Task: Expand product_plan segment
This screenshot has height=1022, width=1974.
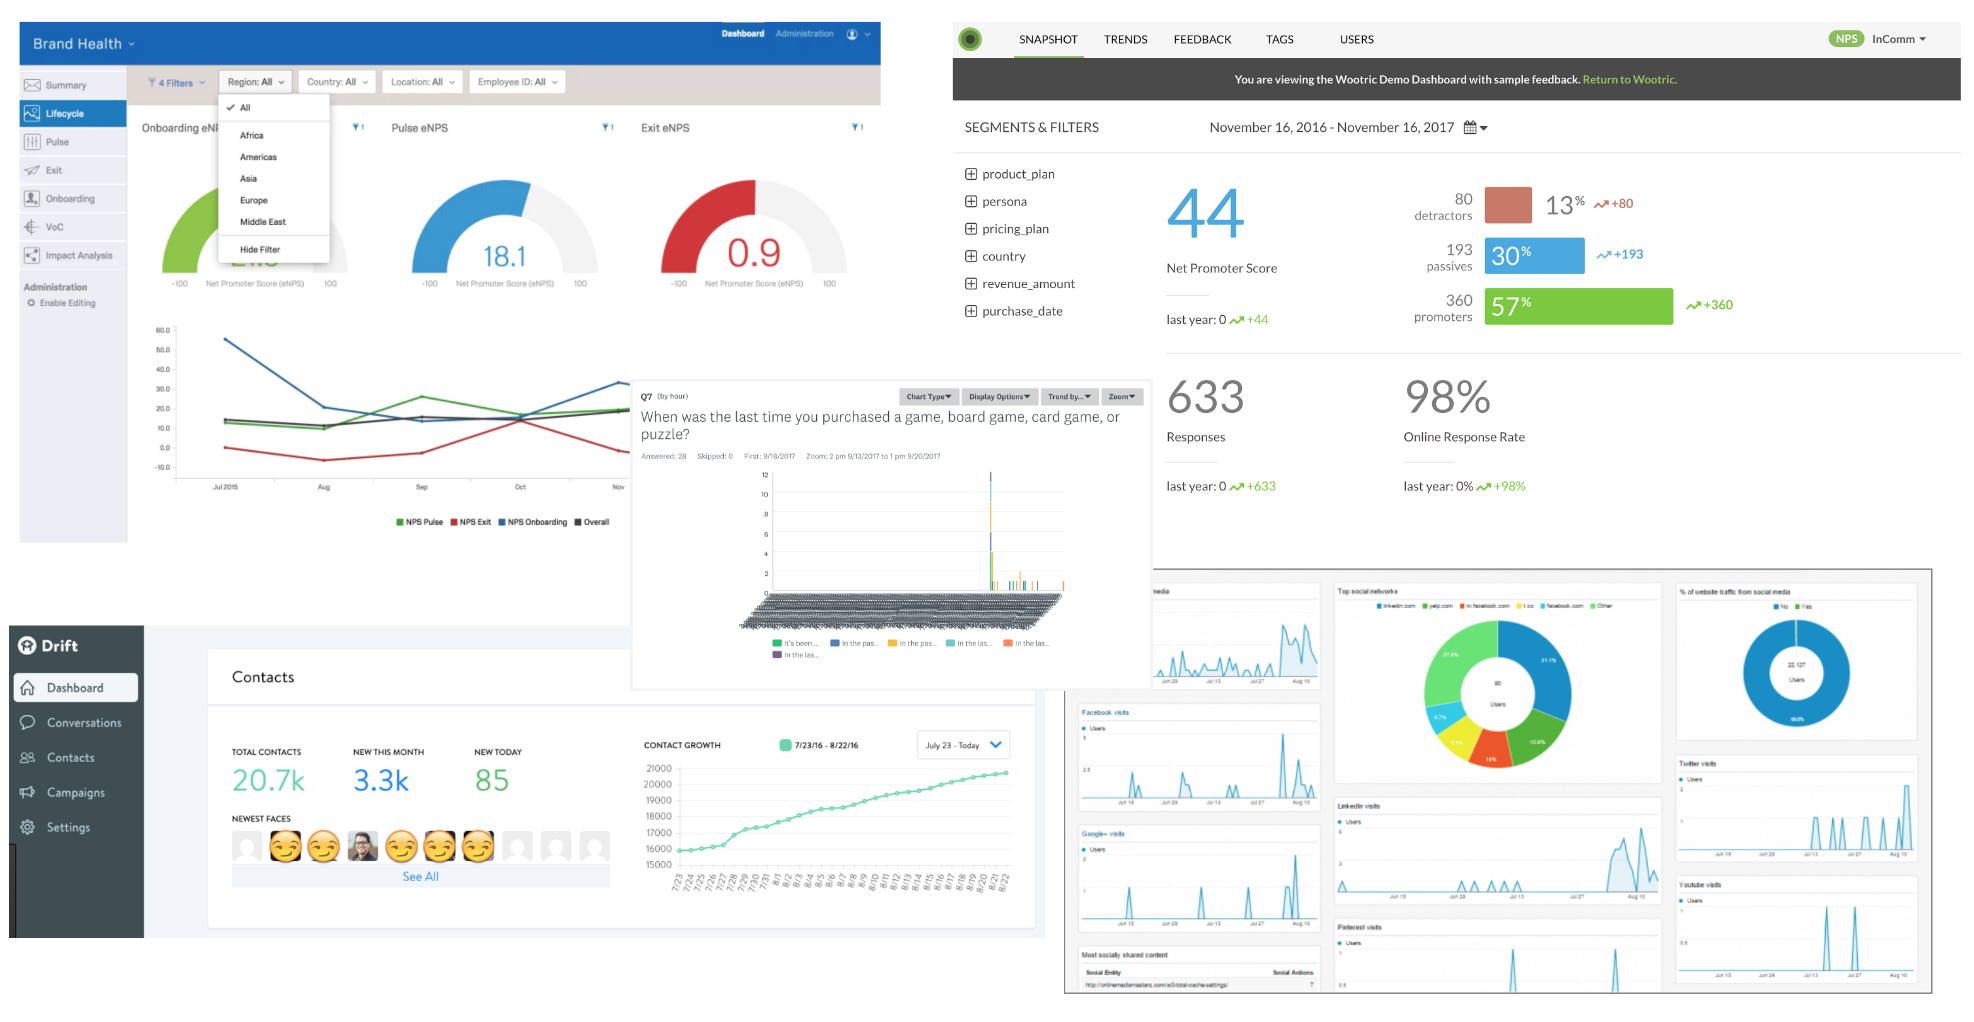Action: (x=970, y=174)
